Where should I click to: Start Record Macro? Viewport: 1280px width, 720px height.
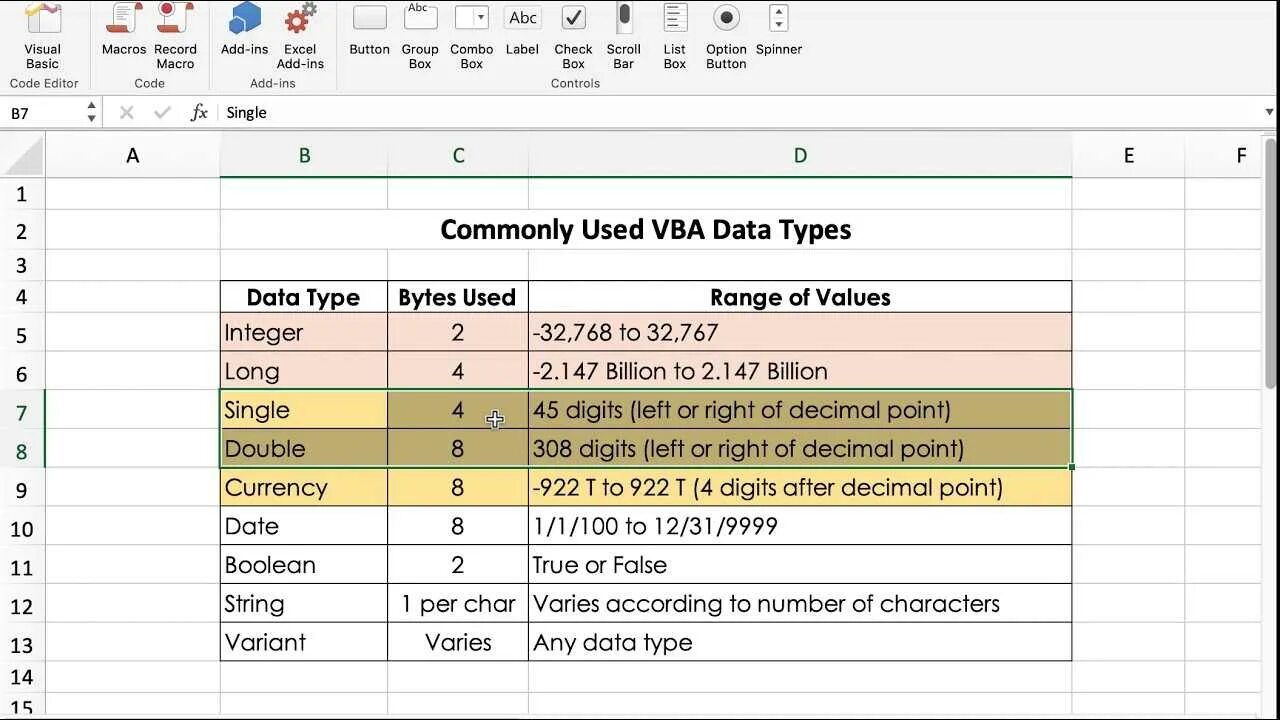175,36
